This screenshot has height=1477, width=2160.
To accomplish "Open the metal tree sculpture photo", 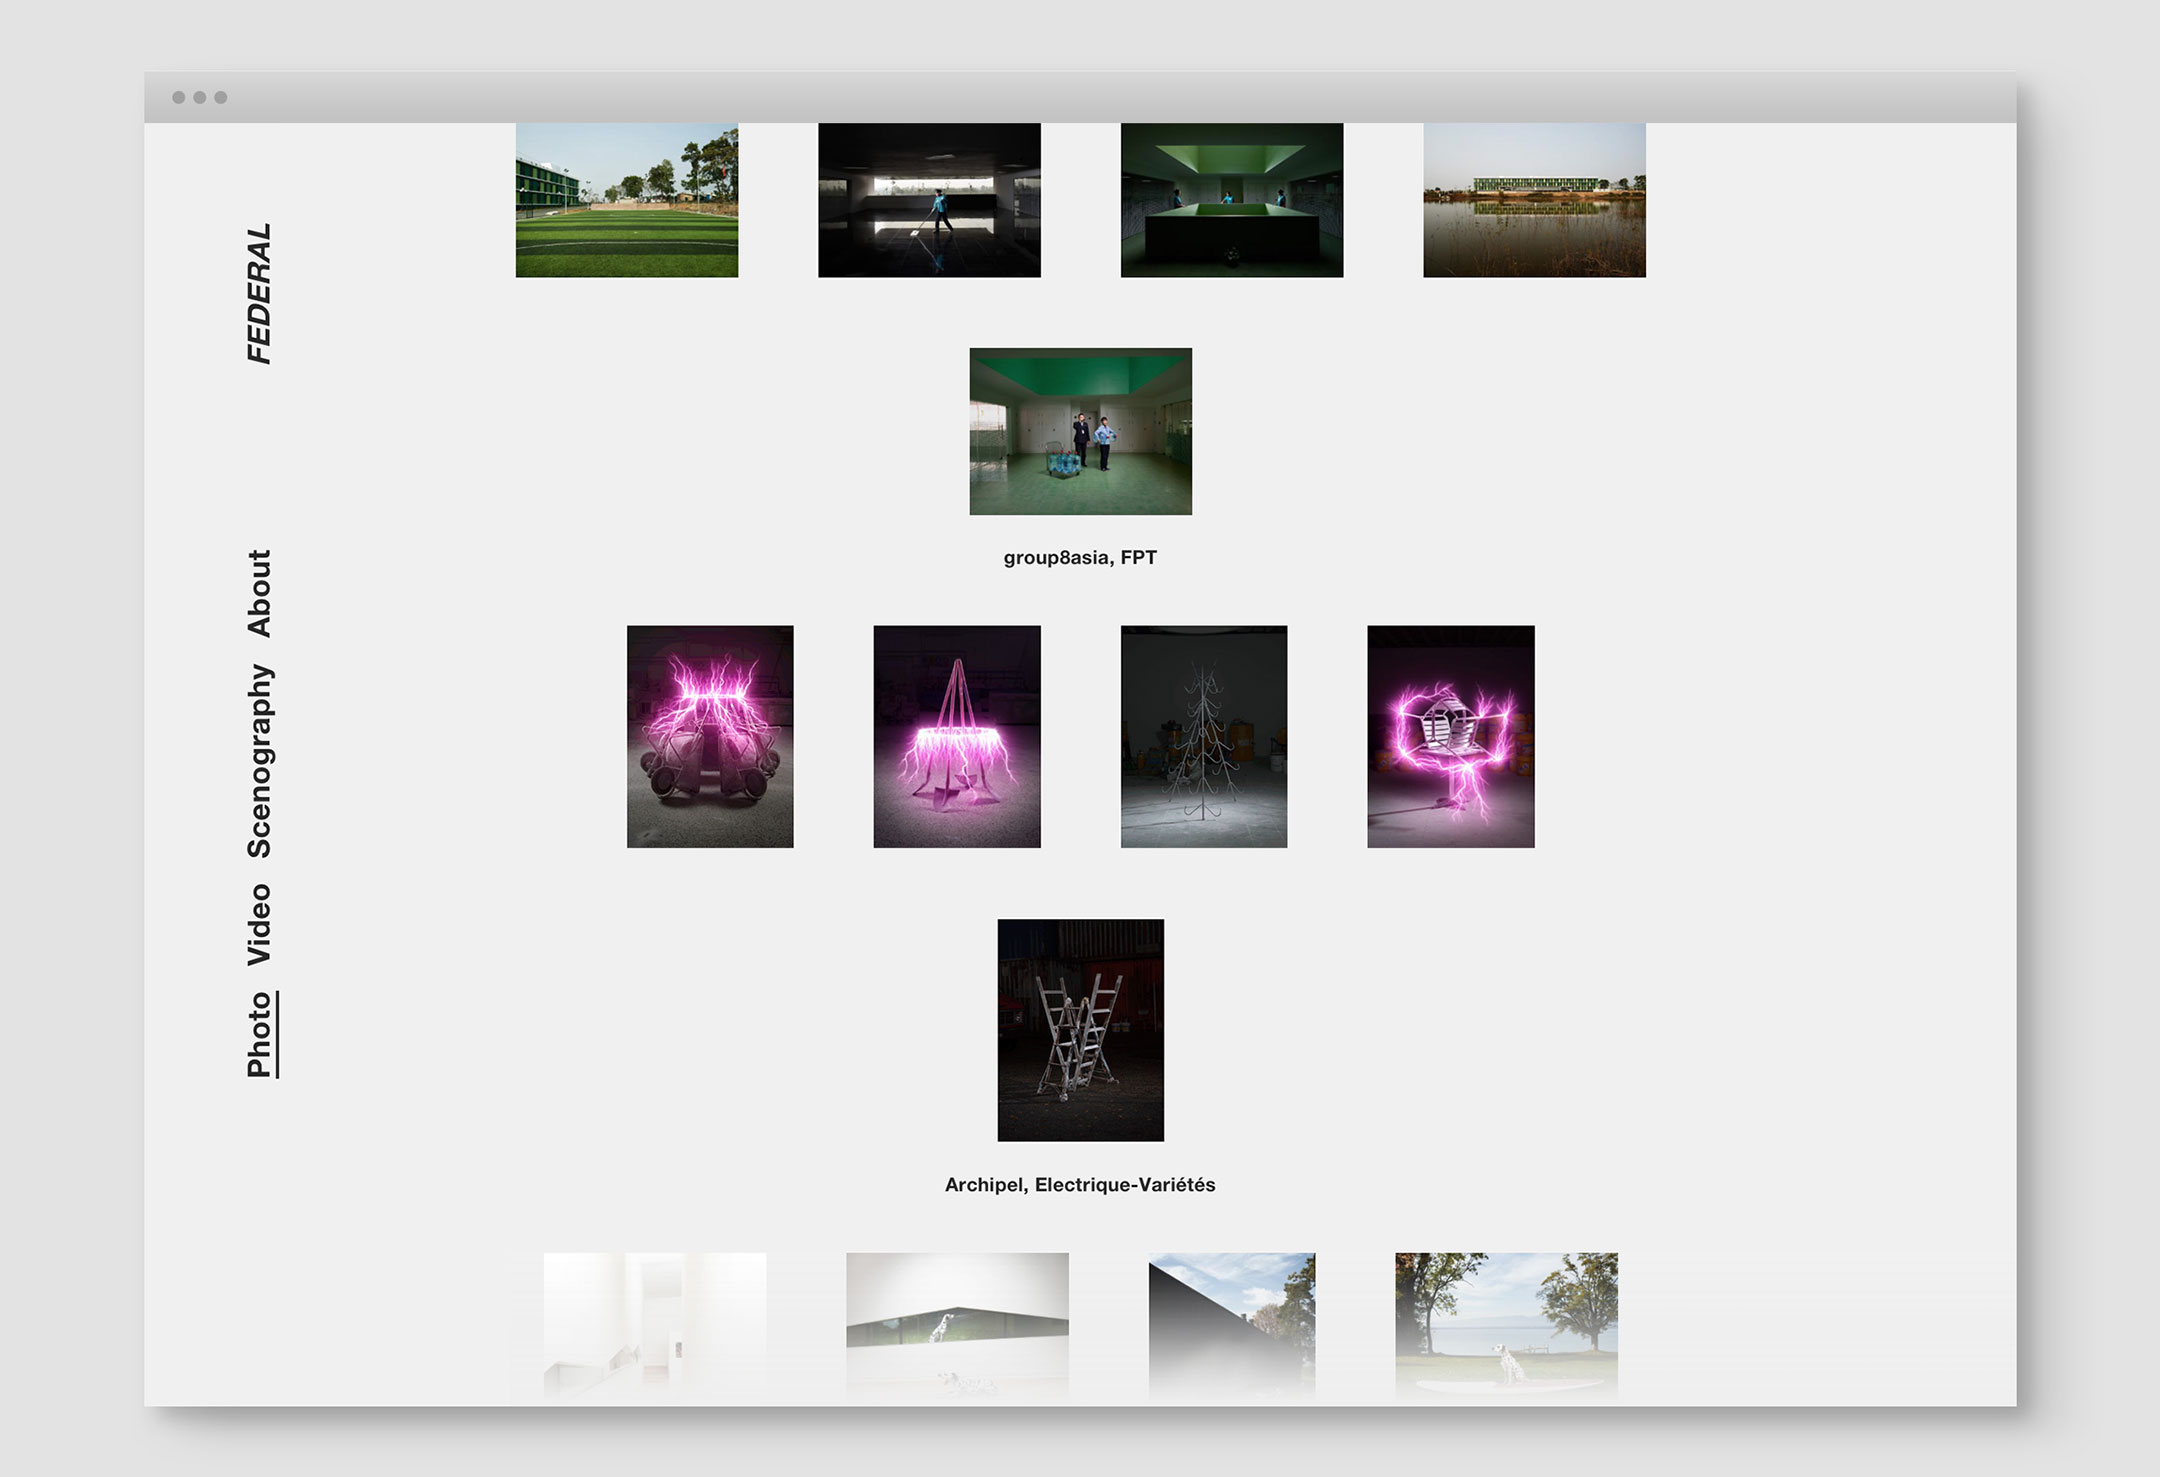I will pyautogui.click(x=1204, y=737).
